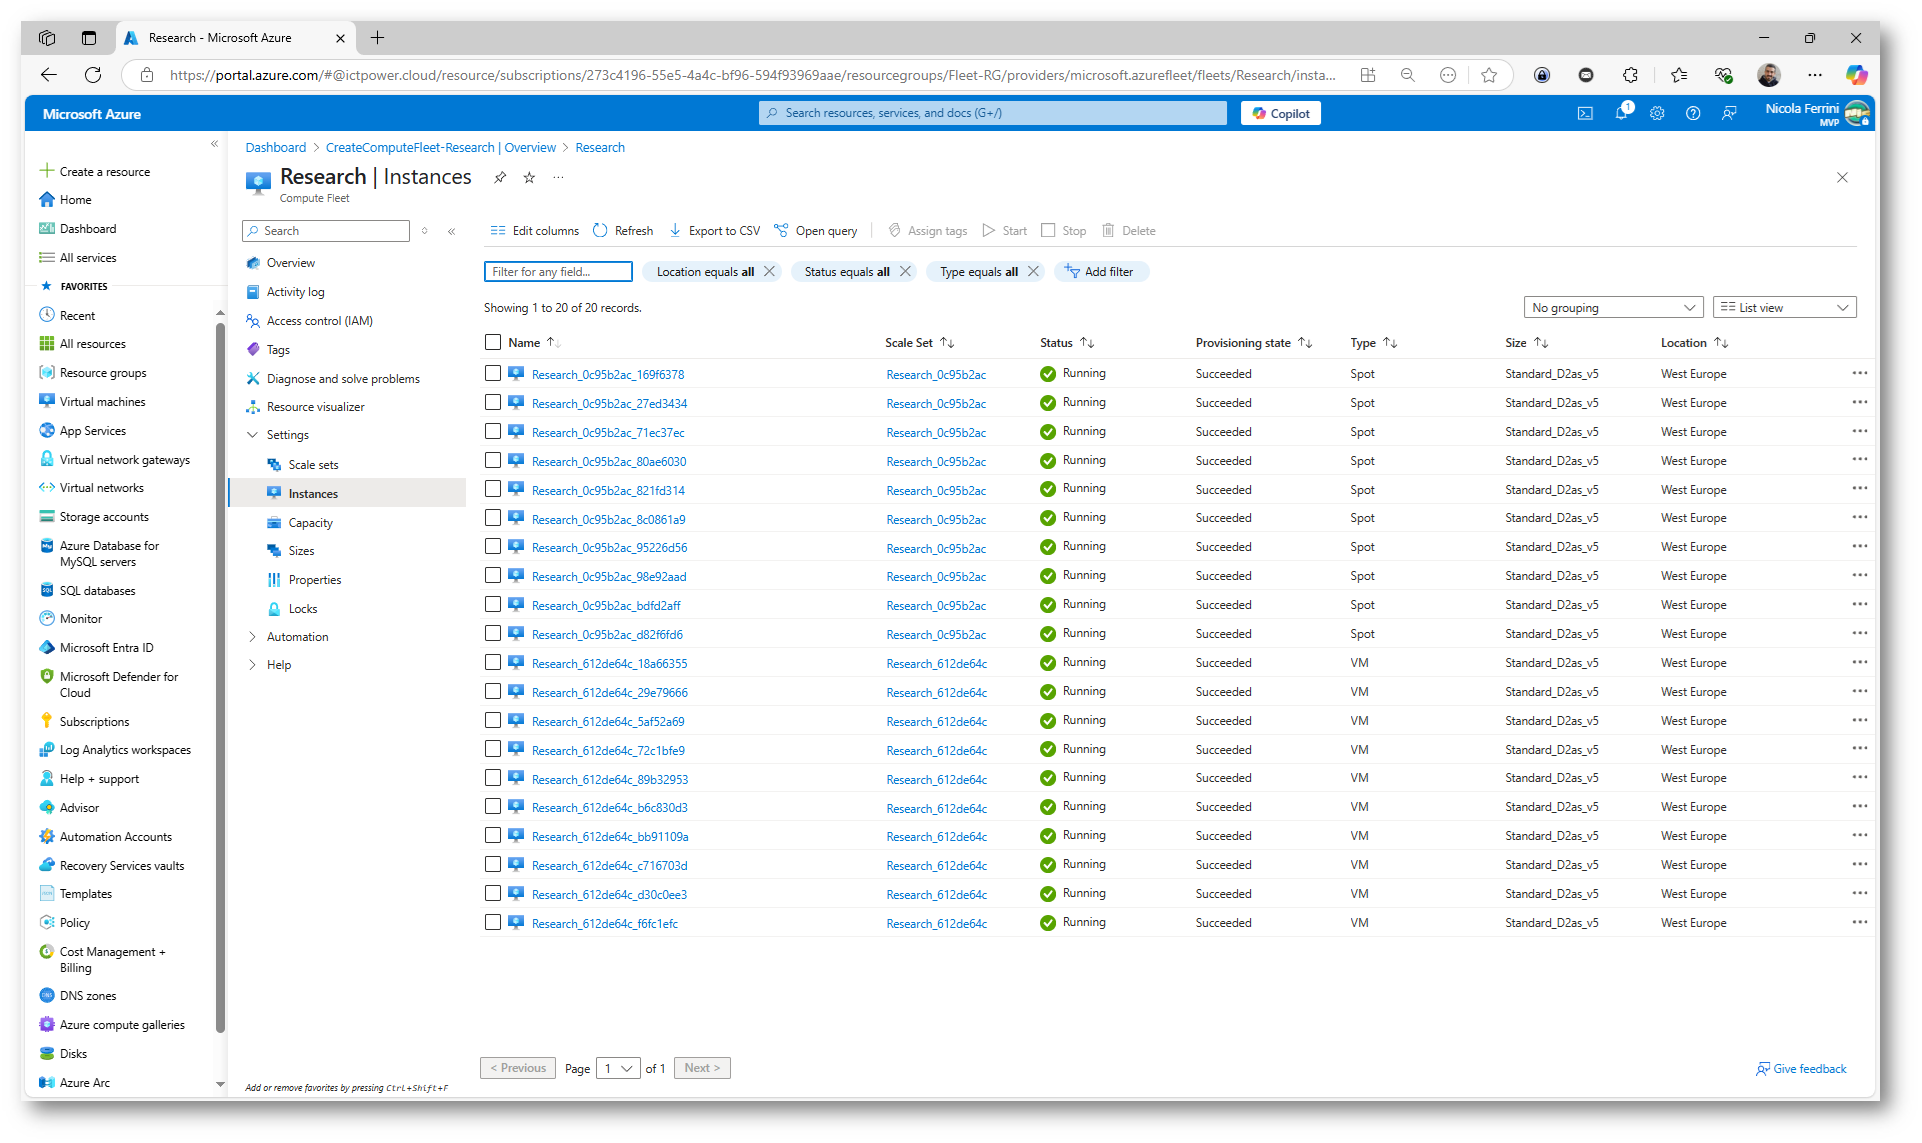Expand the Help section in resource menu
The height and width of the screenshot is (1143, 1922).
click(x=253, y=666)
